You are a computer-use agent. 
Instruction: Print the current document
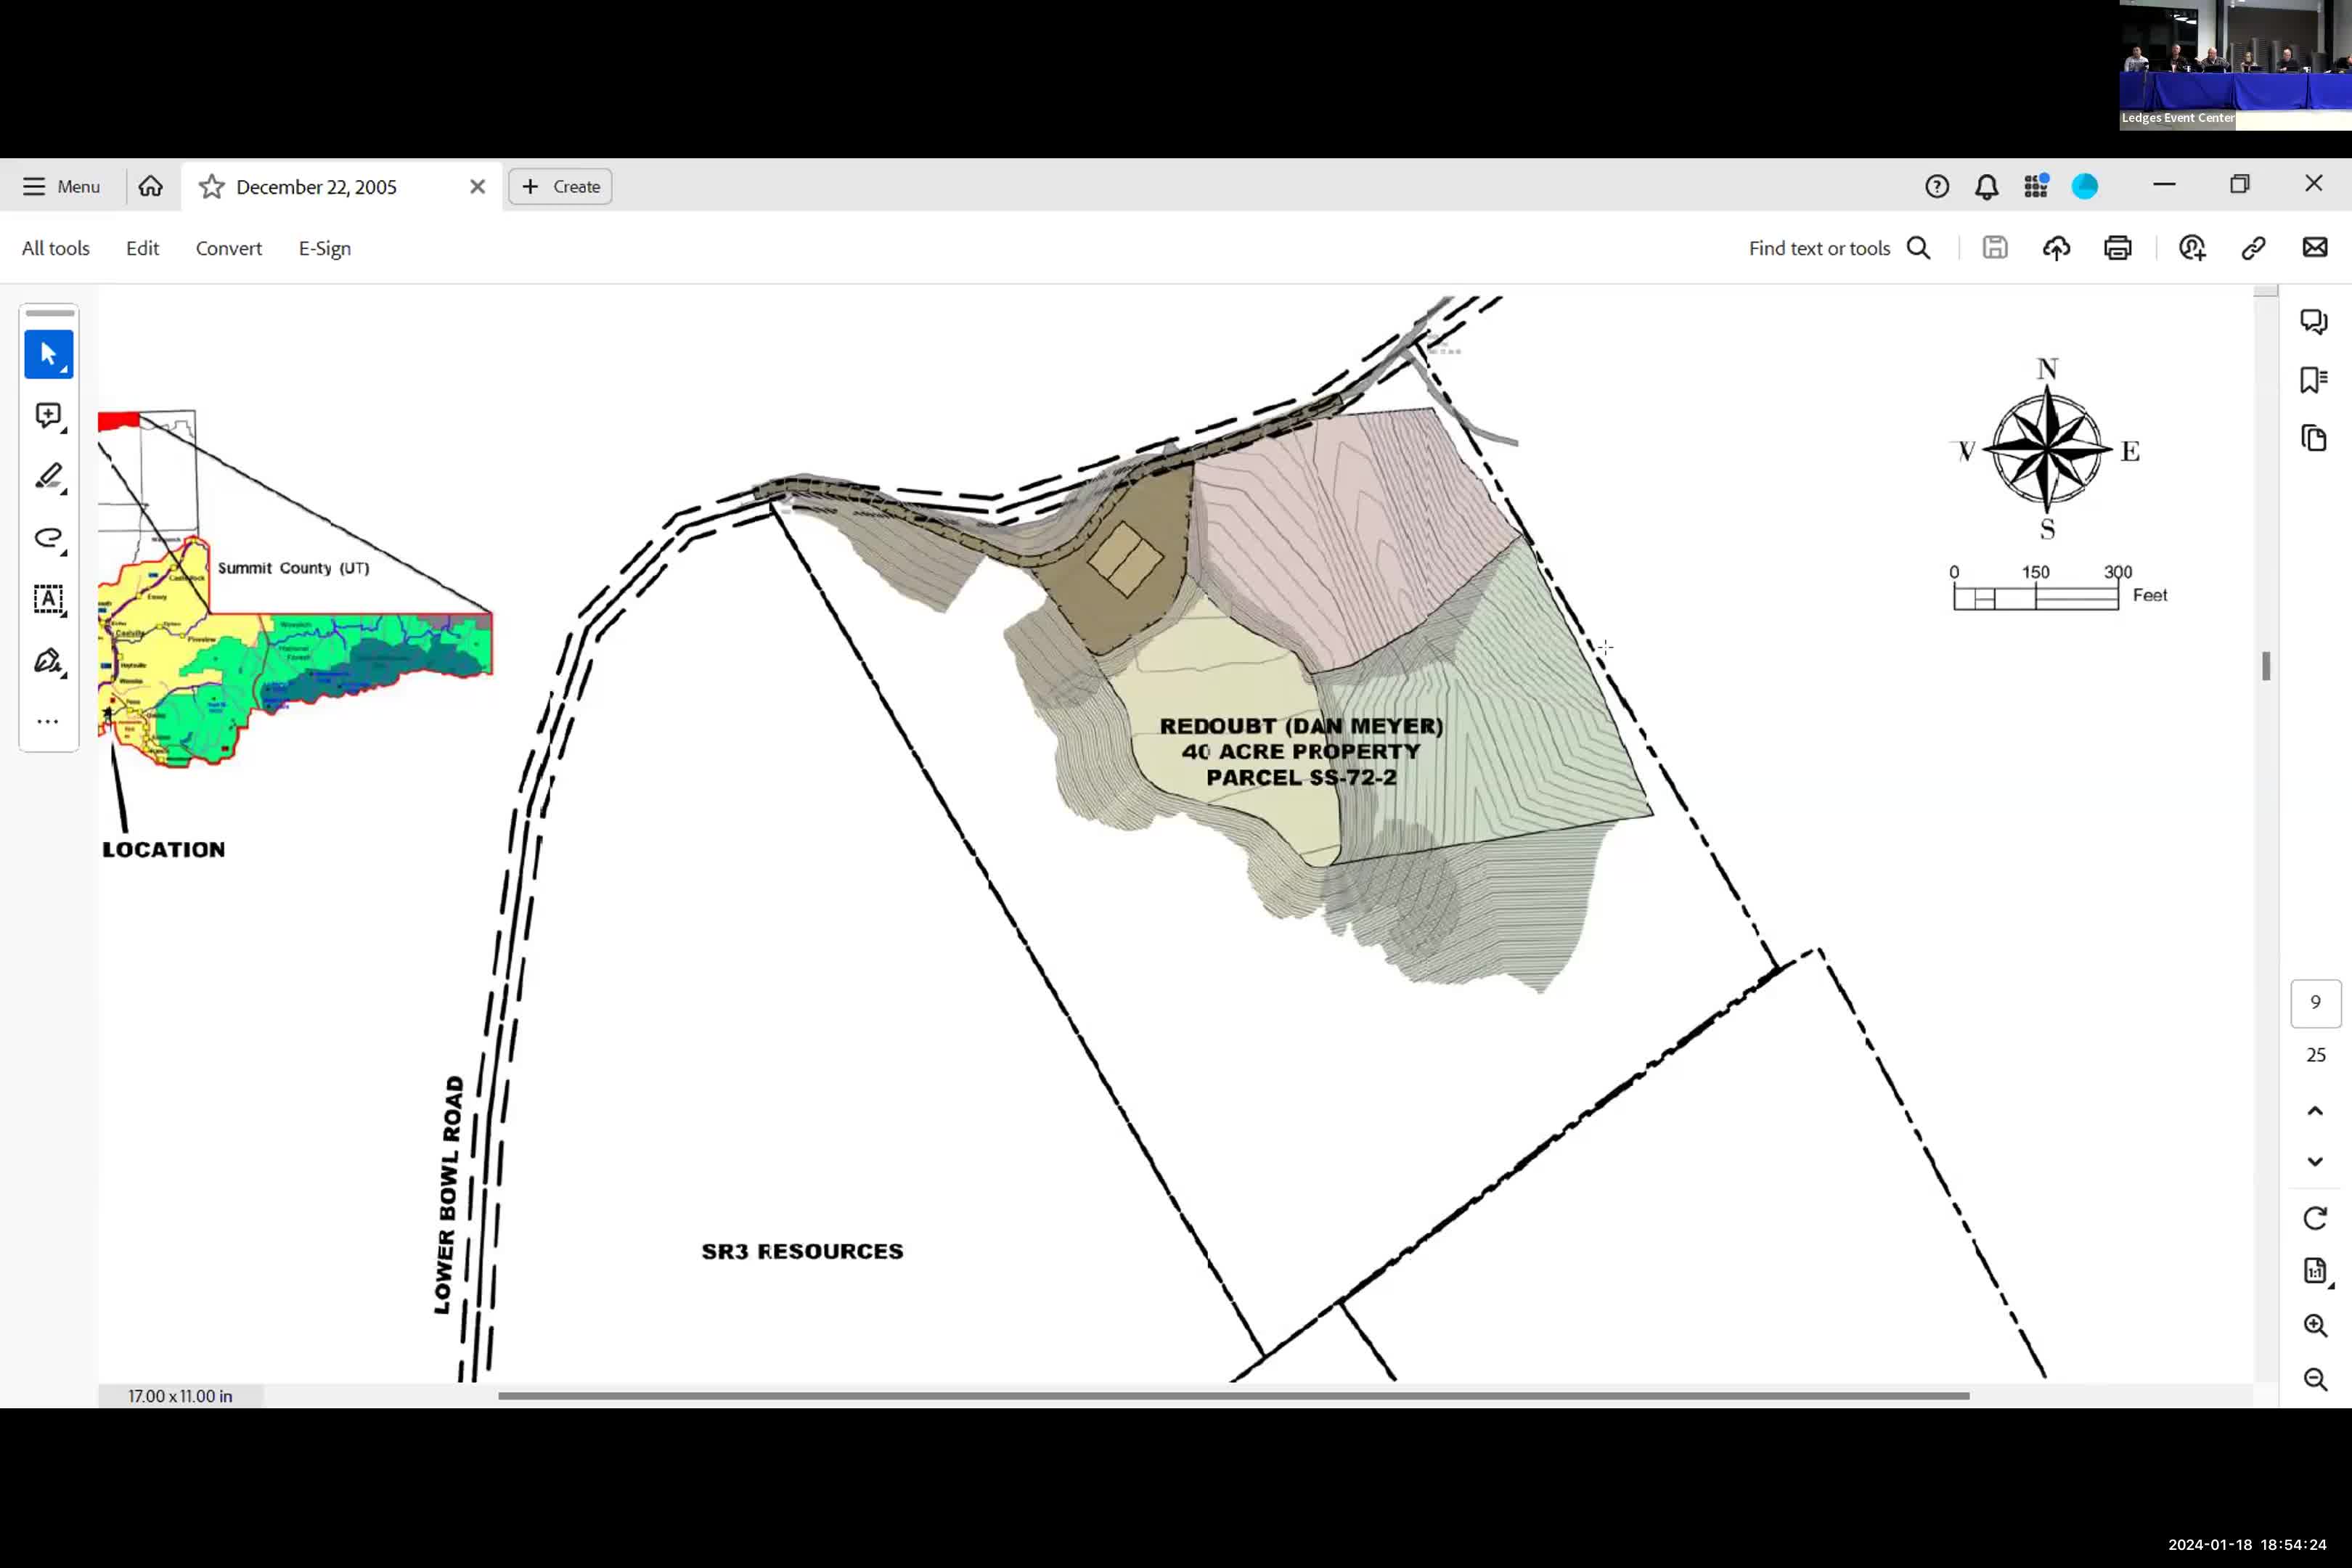tap(2118, 248)
